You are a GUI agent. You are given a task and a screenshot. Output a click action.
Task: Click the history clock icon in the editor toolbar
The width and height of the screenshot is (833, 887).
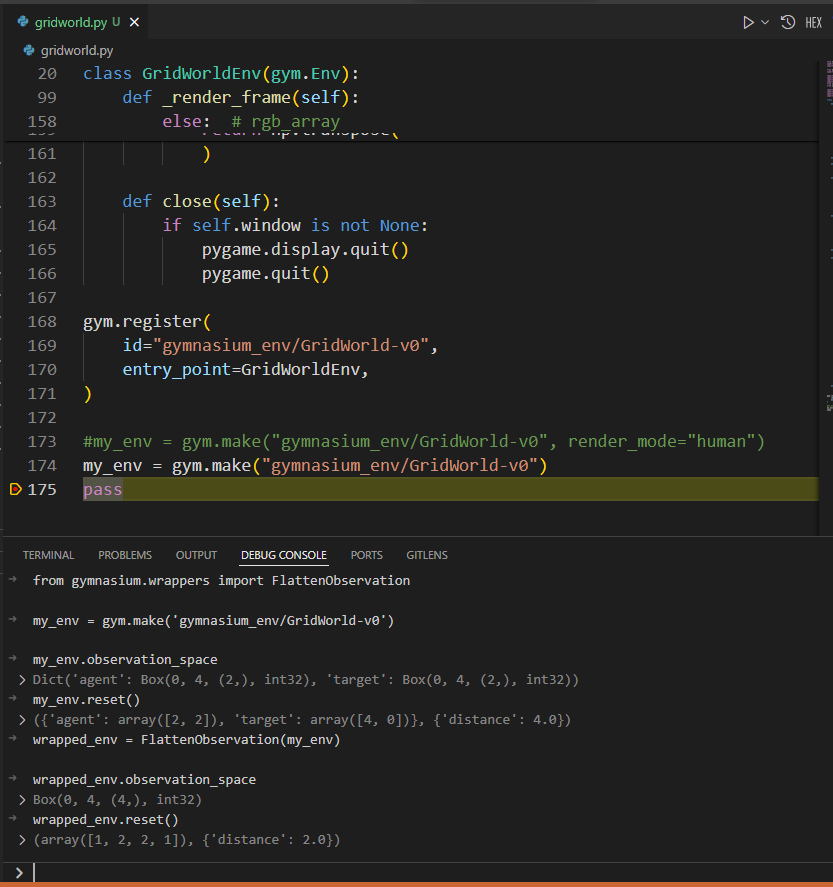(788, 23)
